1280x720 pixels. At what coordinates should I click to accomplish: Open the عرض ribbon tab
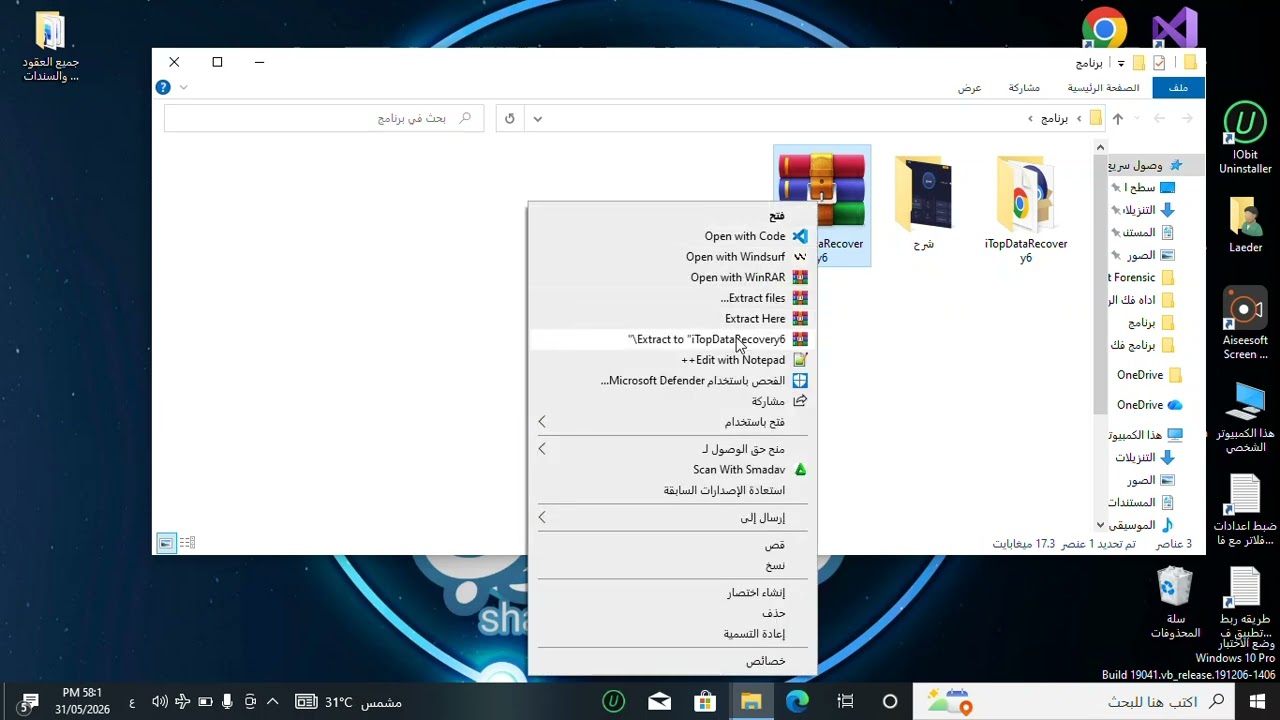[x=970, y=88]
